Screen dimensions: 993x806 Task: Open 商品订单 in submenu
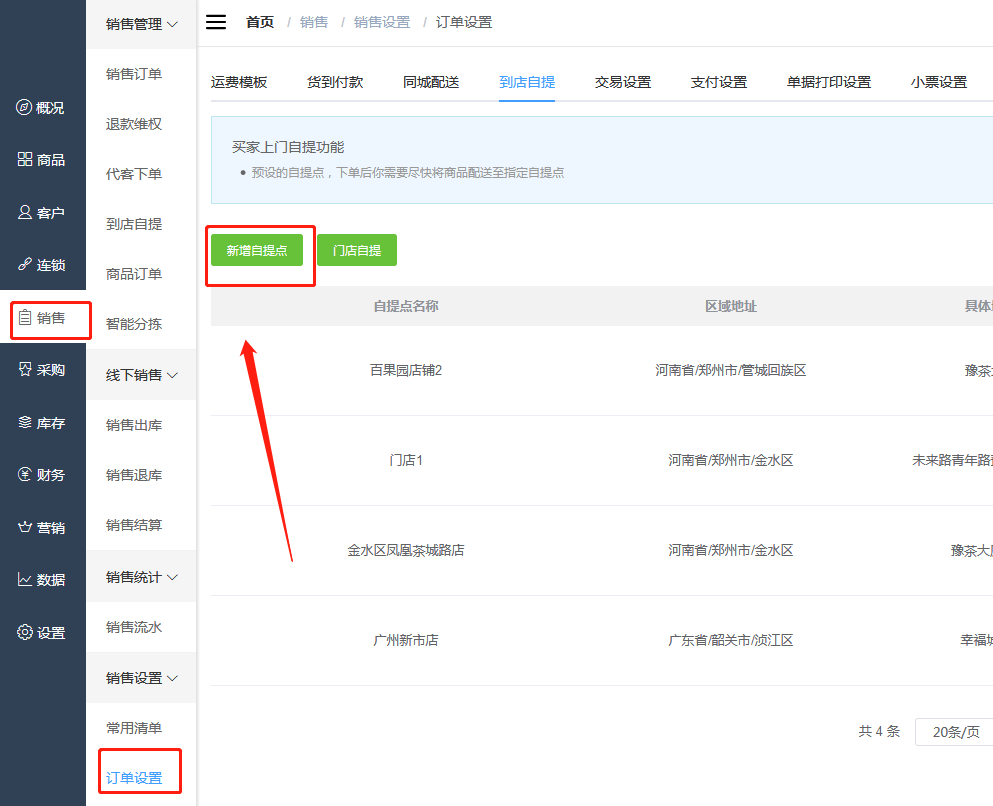(x=134, y=274)
